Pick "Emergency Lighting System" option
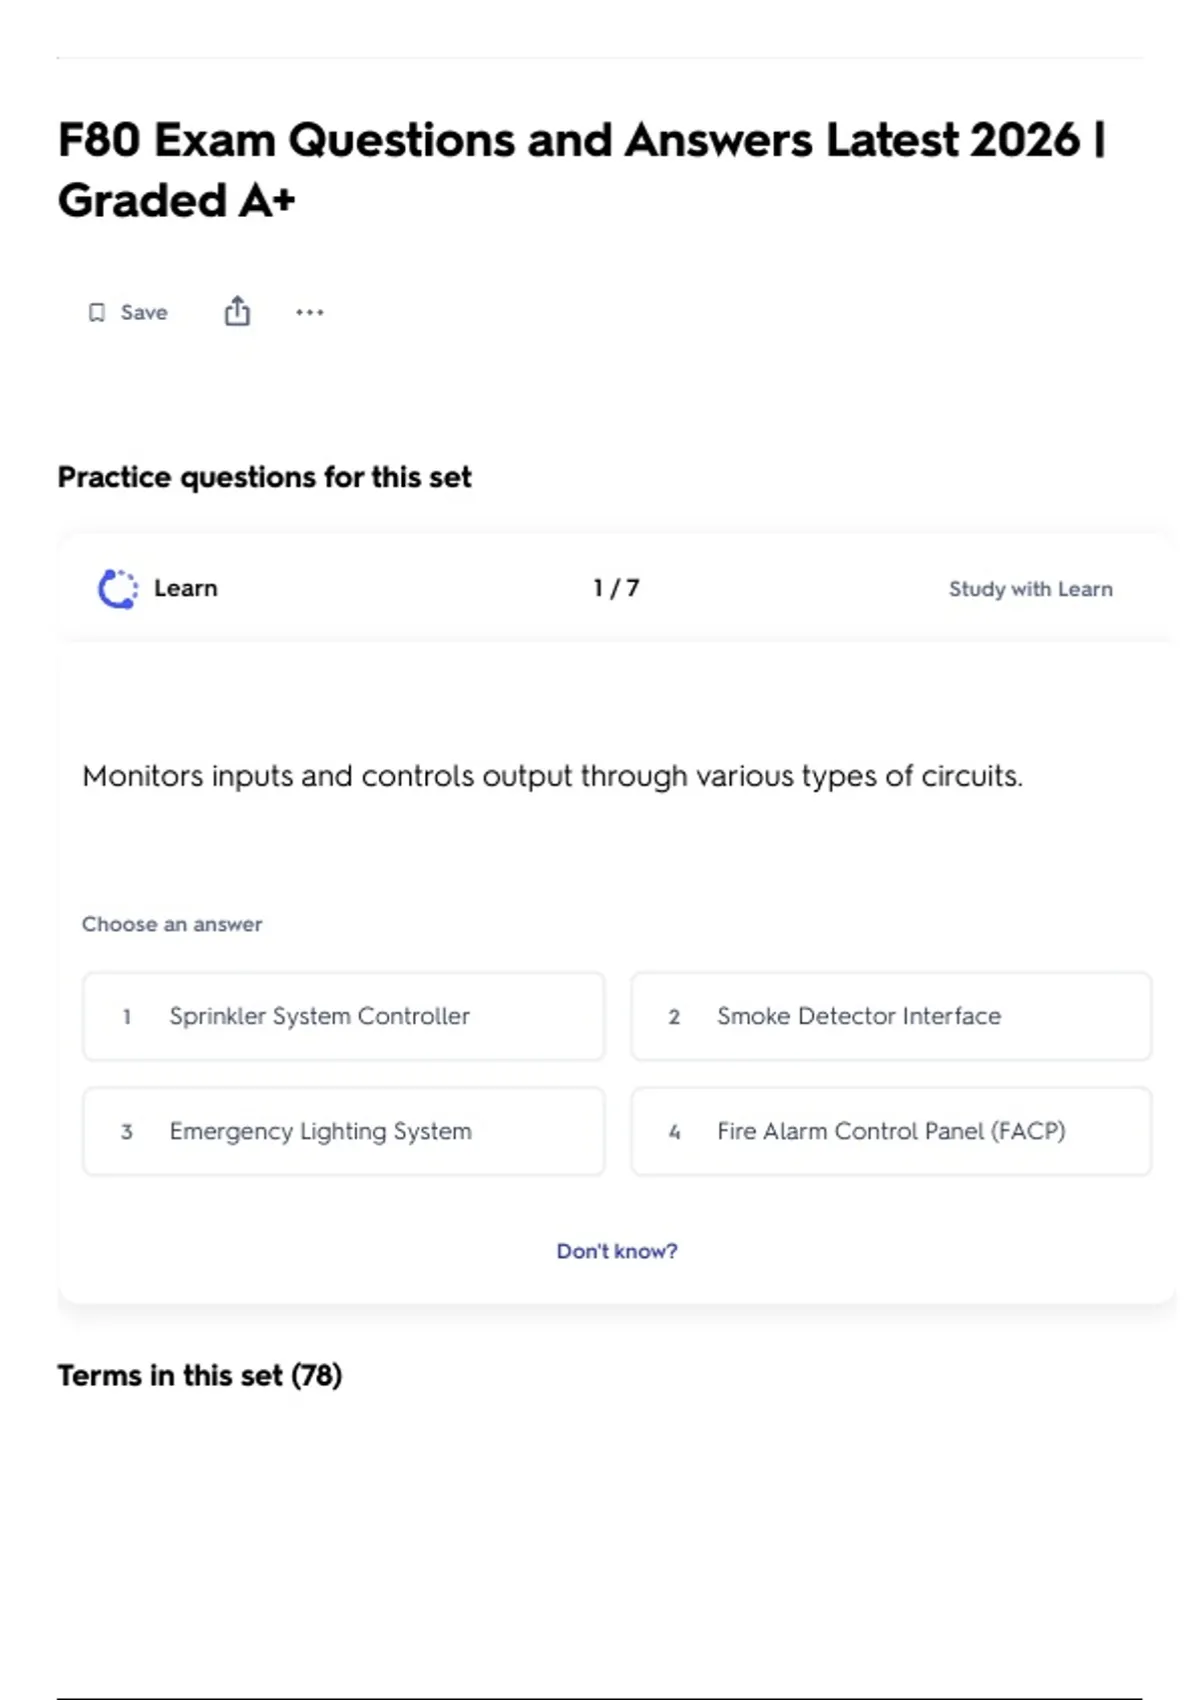The image size is (1200, 1700). (320, 1131)
